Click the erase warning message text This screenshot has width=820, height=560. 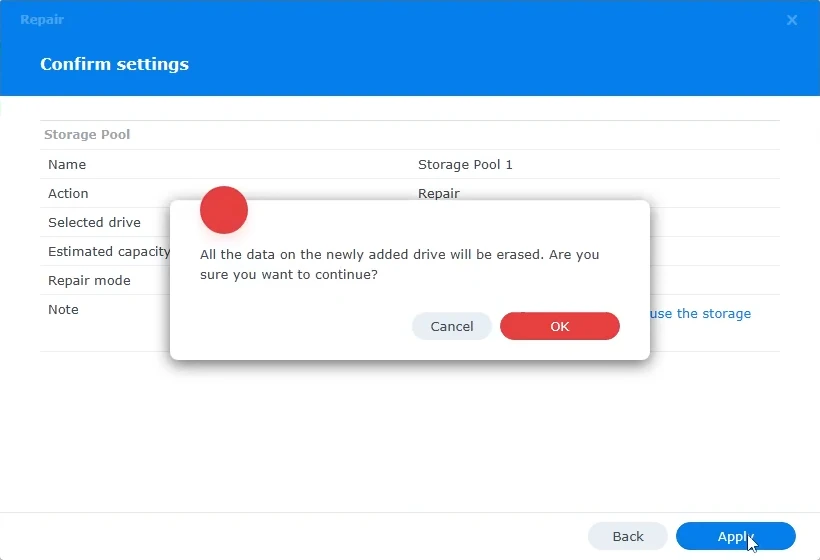[x=400, y=265]
